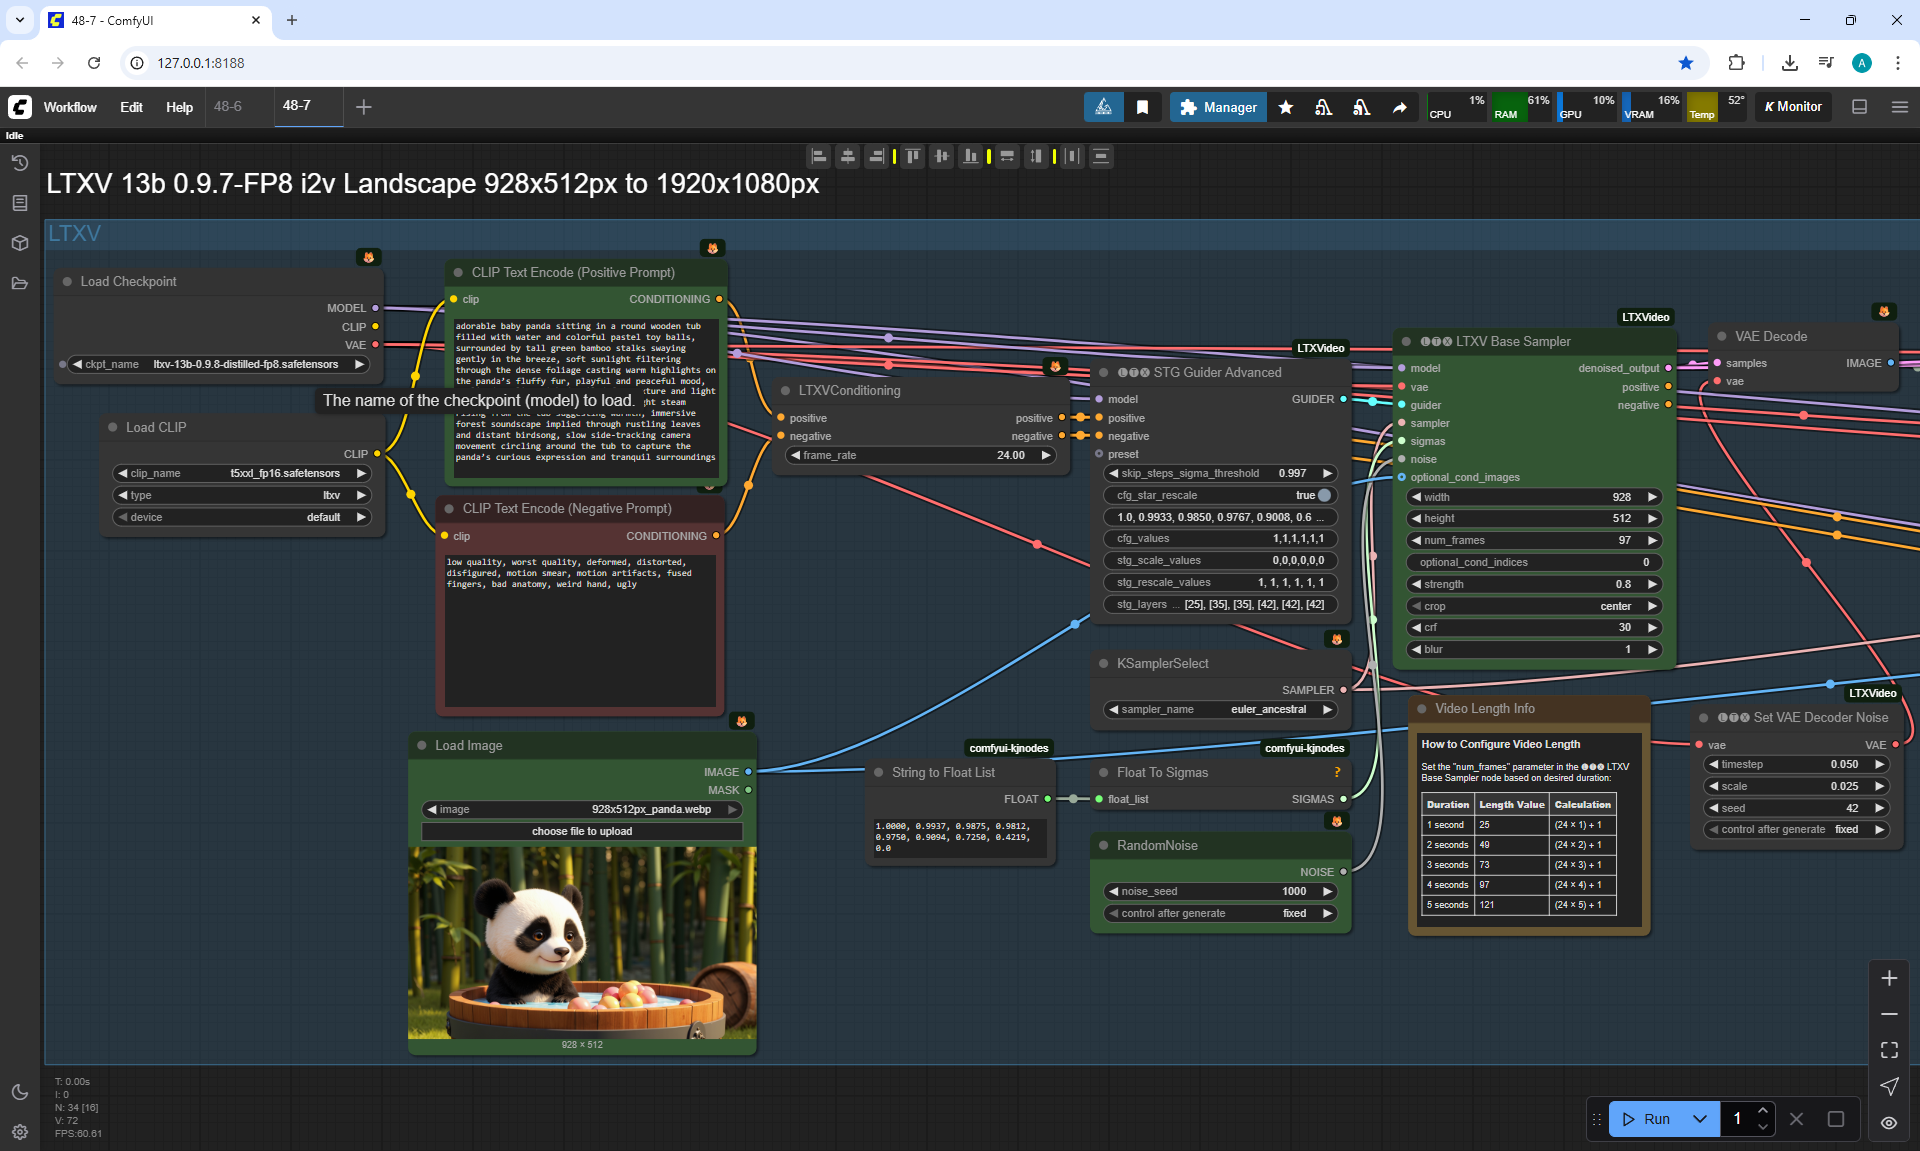1920x1151 pixels.
Task: Click the star favorites icon beside Manager
Action: coord(1286,107)
